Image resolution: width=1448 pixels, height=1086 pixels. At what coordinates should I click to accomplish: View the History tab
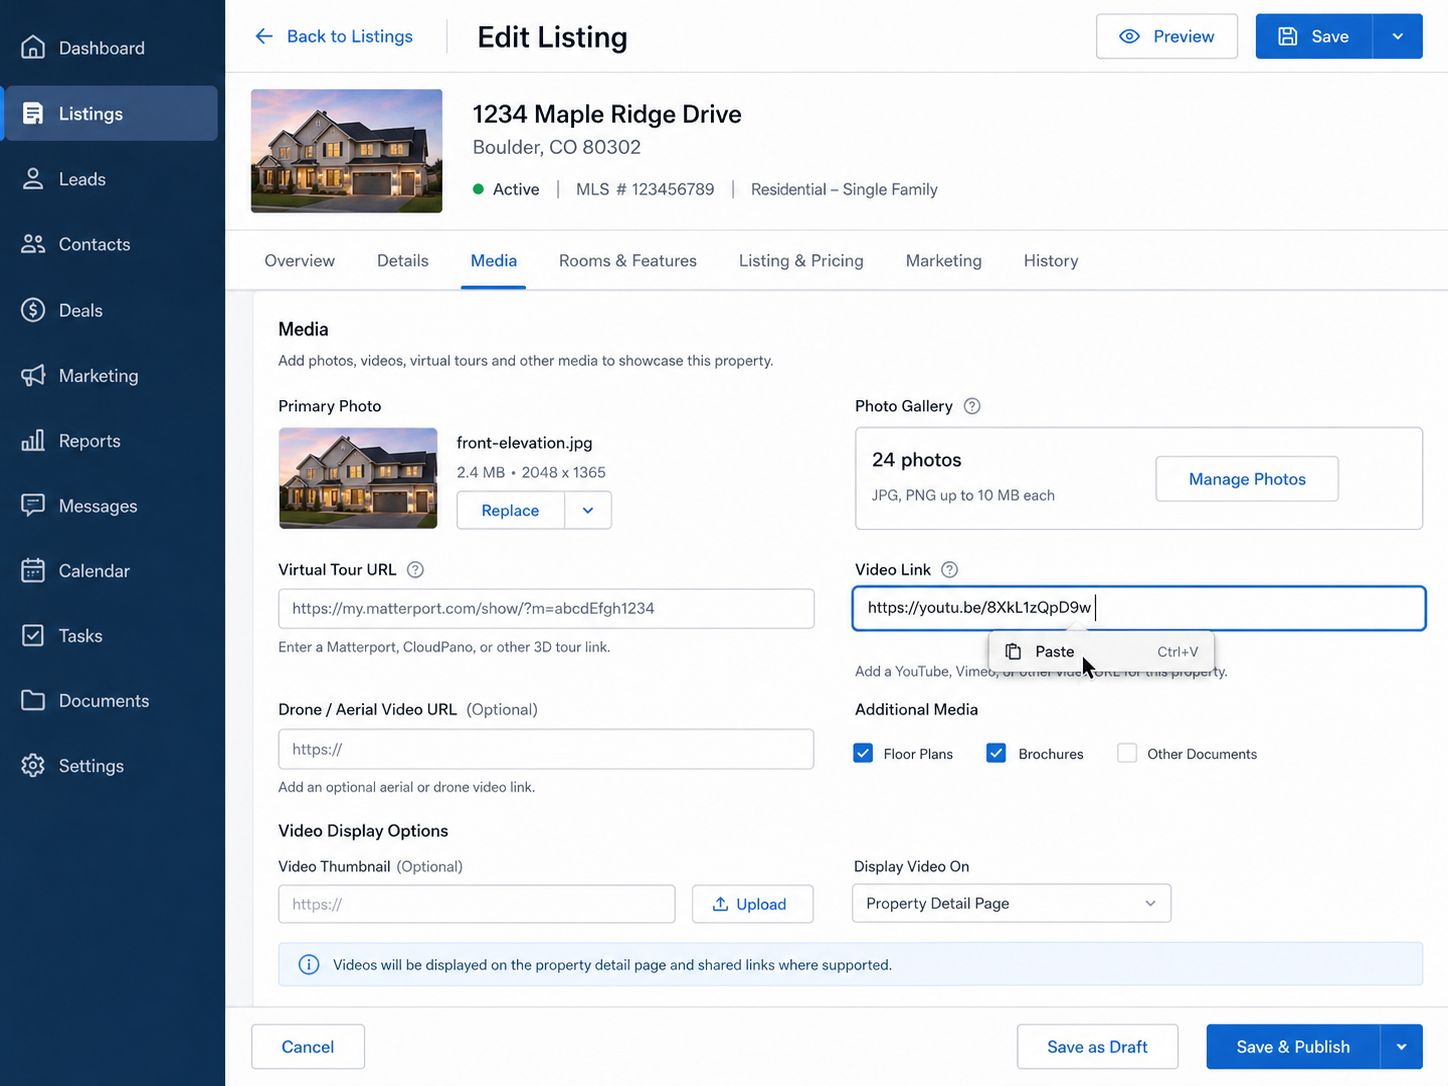coord(1051,261)
